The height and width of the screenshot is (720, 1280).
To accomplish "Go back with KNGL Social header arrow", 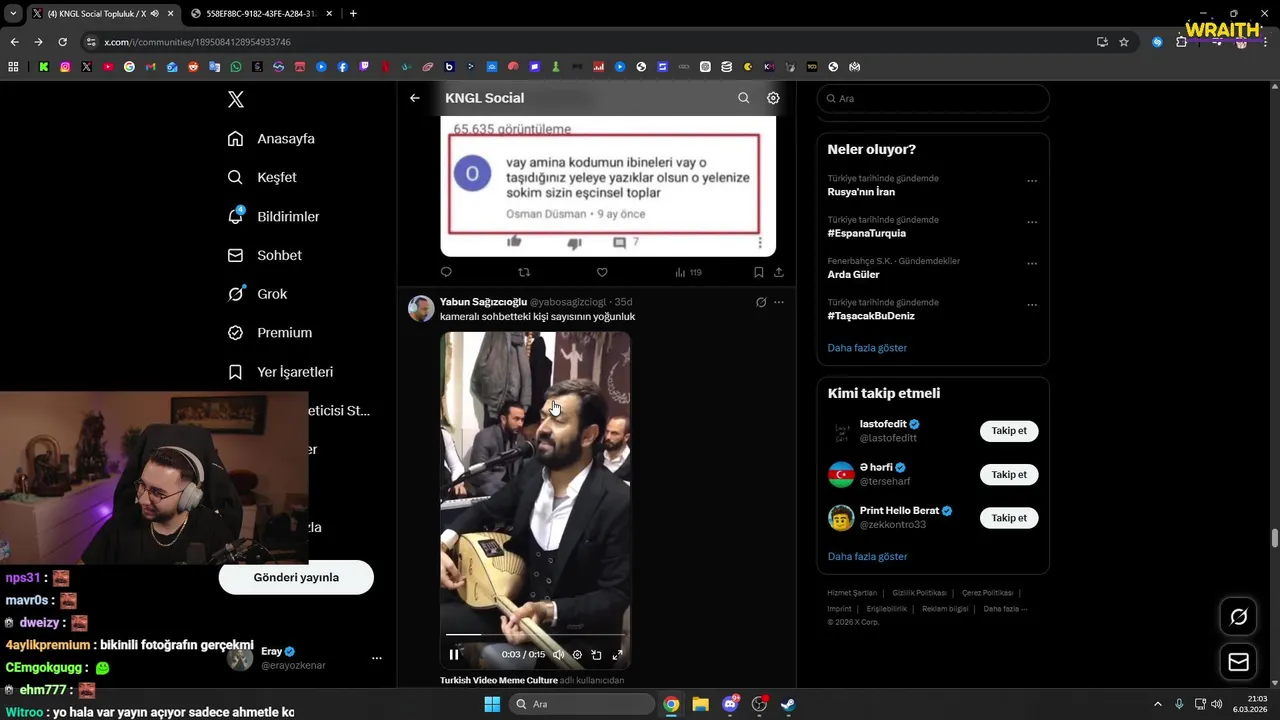I will tap(415, 98).
